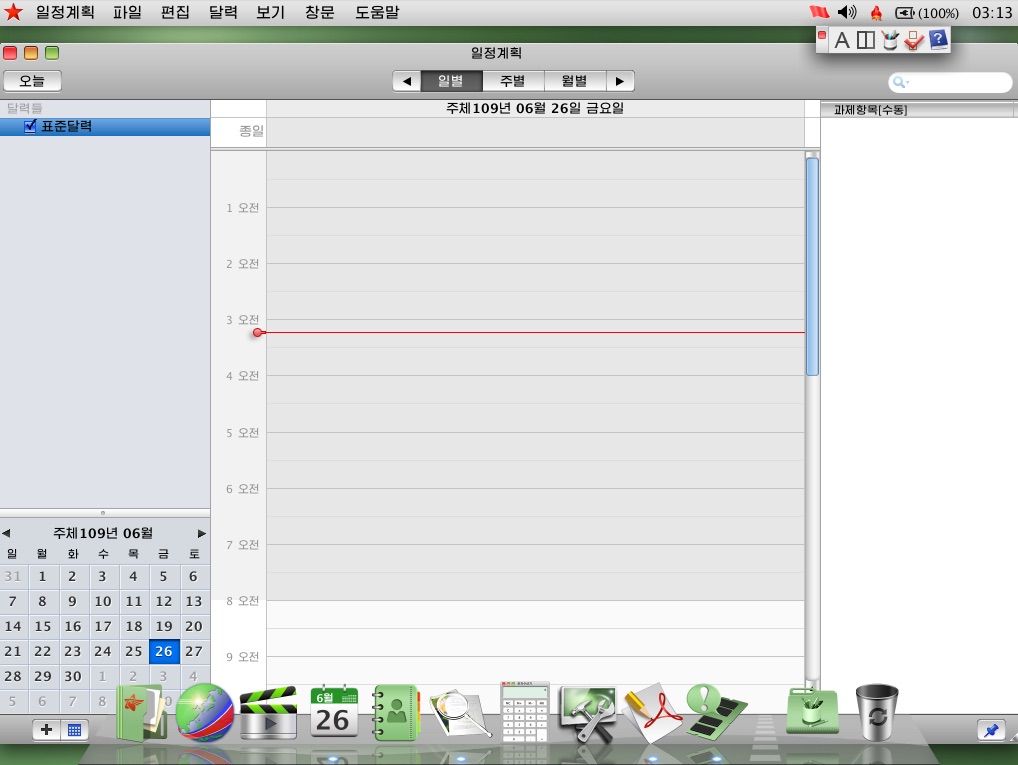Switch to 월별 monthly view

(573, 81)
